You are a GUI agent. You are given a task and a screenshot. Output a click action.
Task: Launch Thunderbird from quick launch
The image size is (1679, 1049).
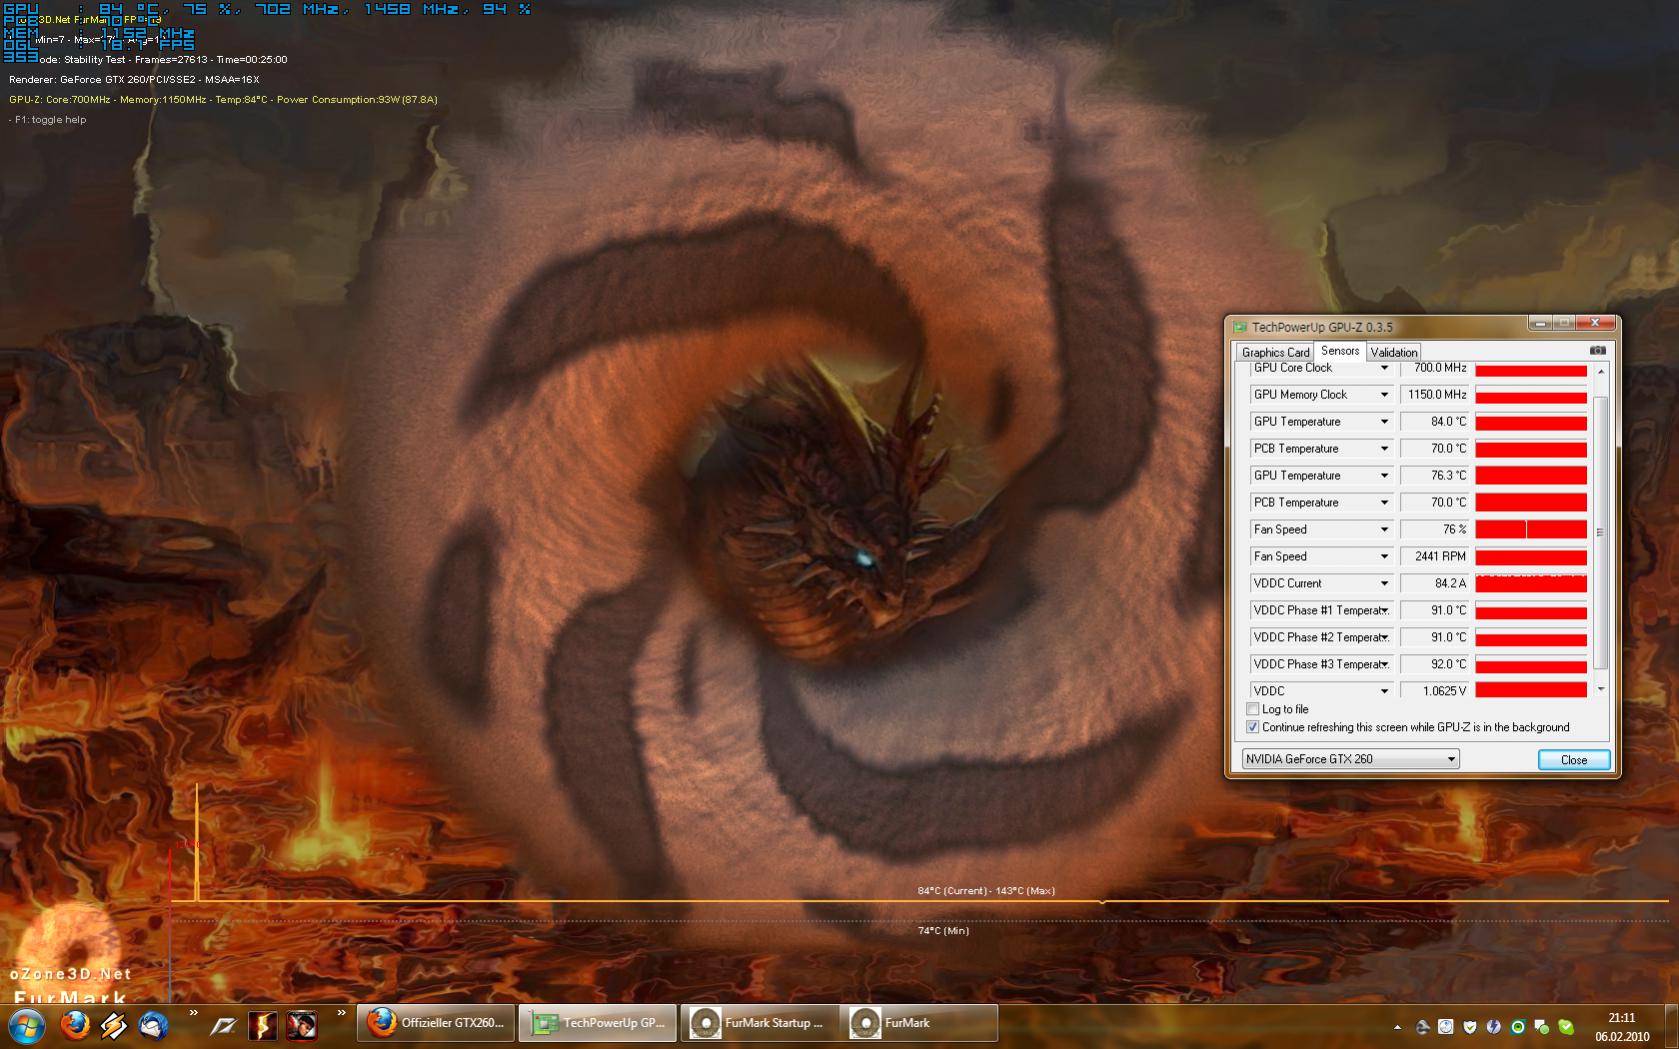coord(153,1025)
